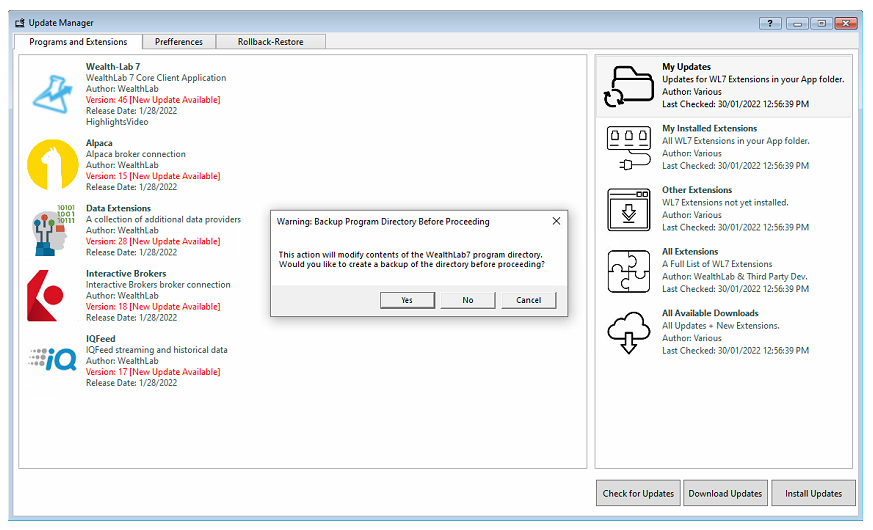Select the Other Extensions category title
Screen dimensions: 873x530
[697, 190]
